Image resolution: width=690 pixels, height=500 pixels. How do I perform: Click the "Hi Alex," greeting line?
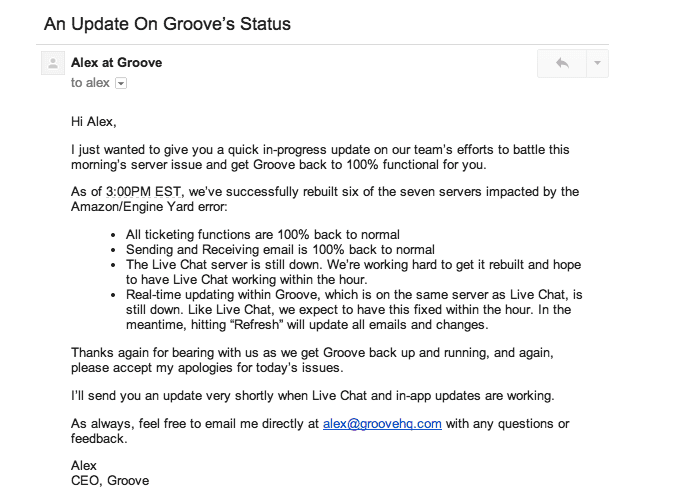(94, 122)
